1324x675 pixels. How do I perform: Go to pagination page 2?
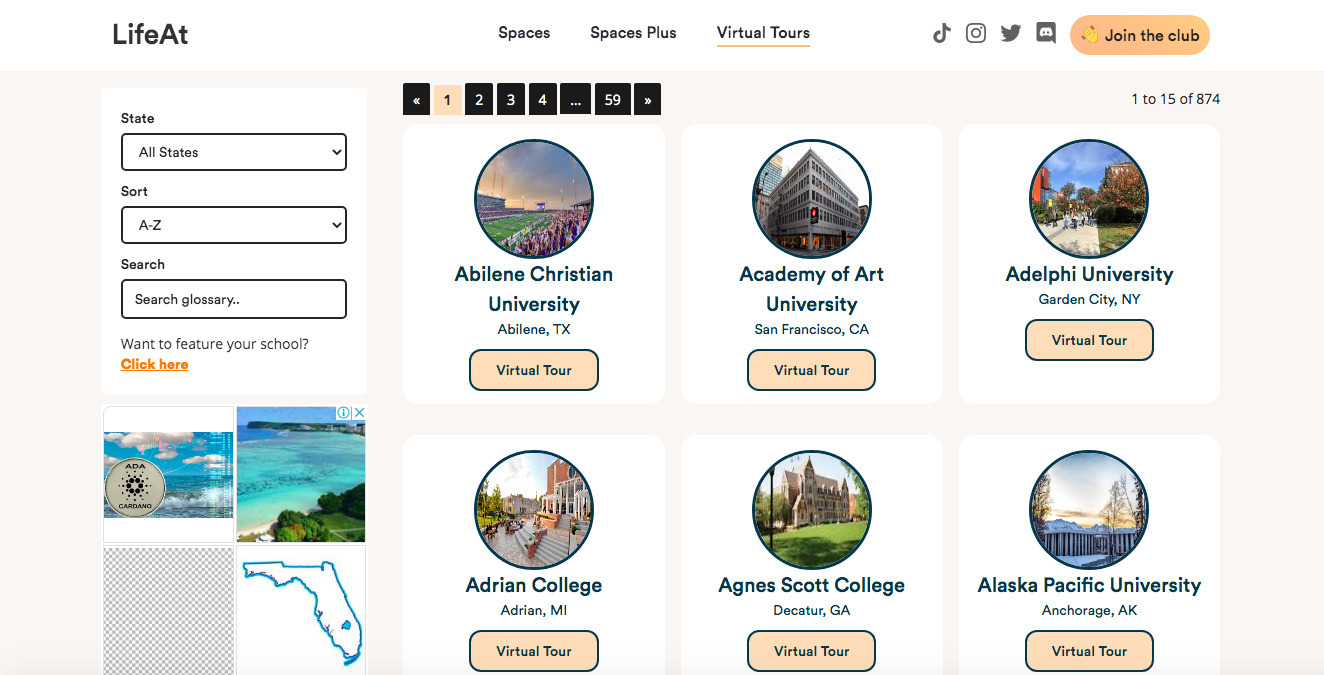pos(479,99)
